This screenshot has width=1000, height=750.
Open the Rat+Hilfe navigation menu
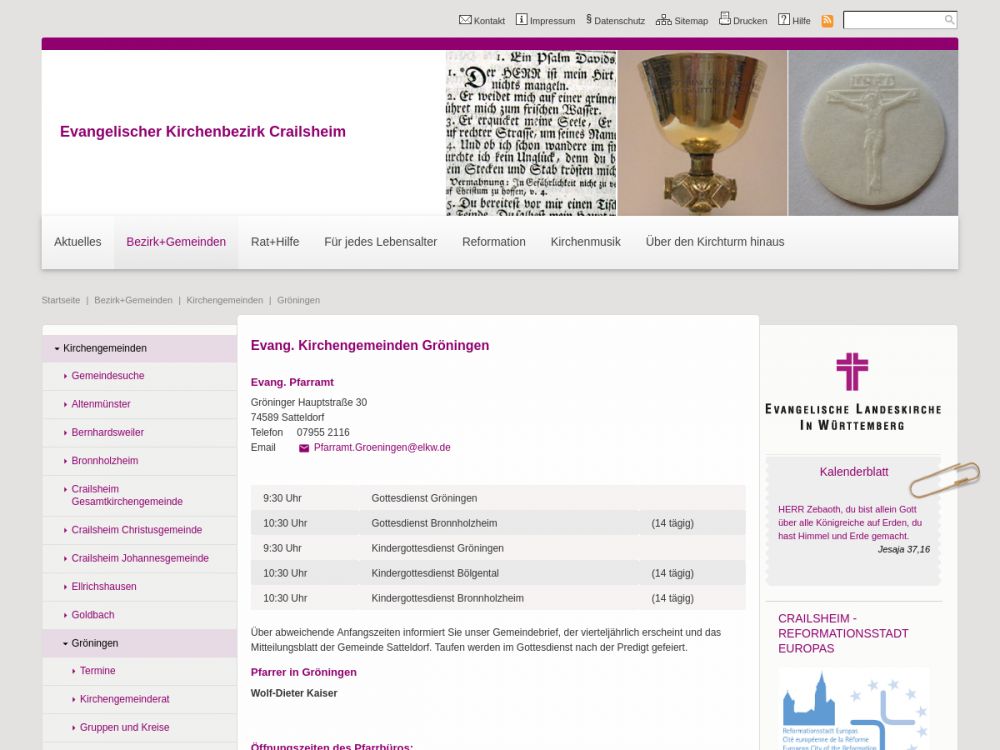275,242
